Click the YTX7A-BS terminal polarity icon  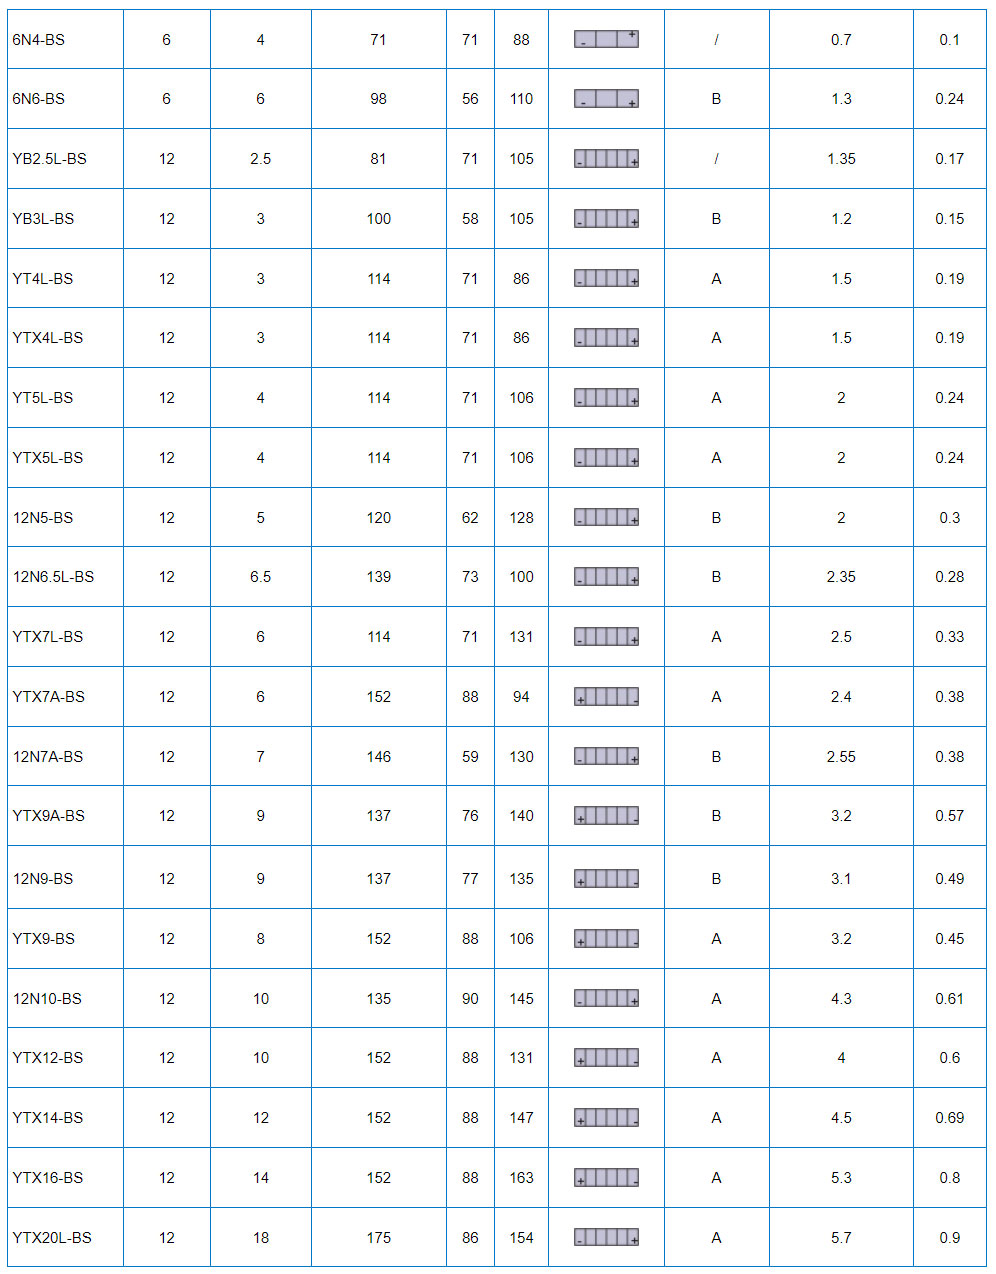(606, 696)
